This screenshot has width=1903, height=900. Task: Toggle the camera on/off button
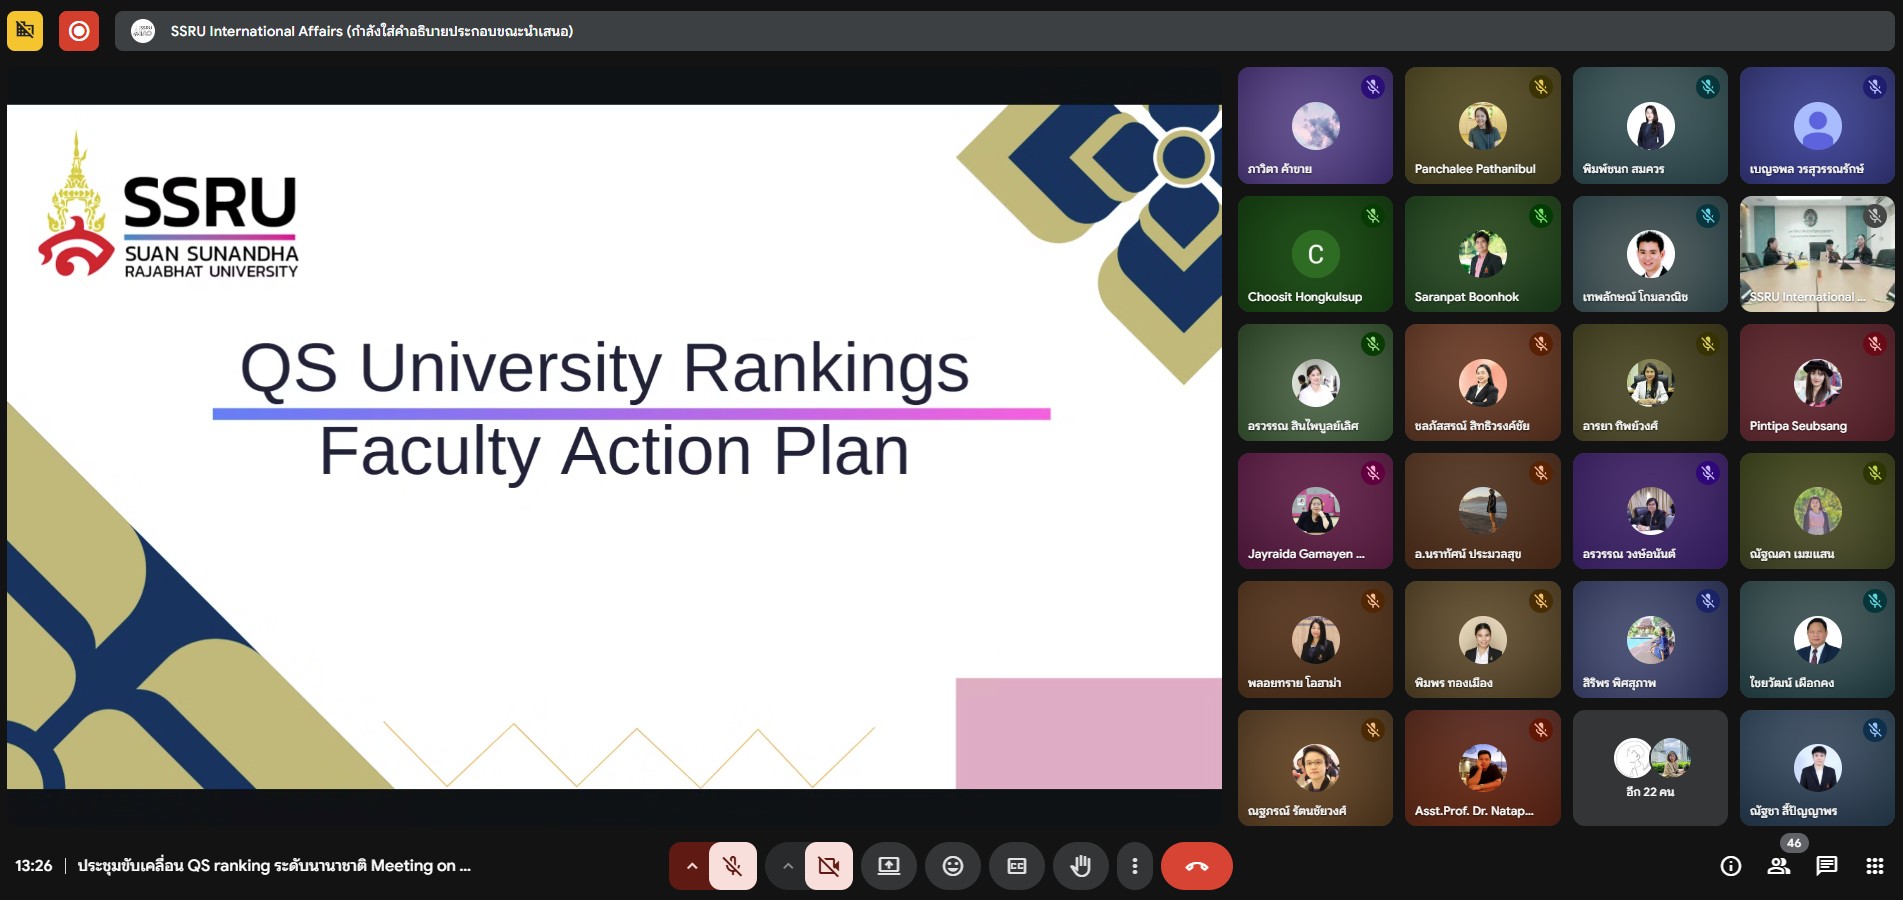pos(829,866)
